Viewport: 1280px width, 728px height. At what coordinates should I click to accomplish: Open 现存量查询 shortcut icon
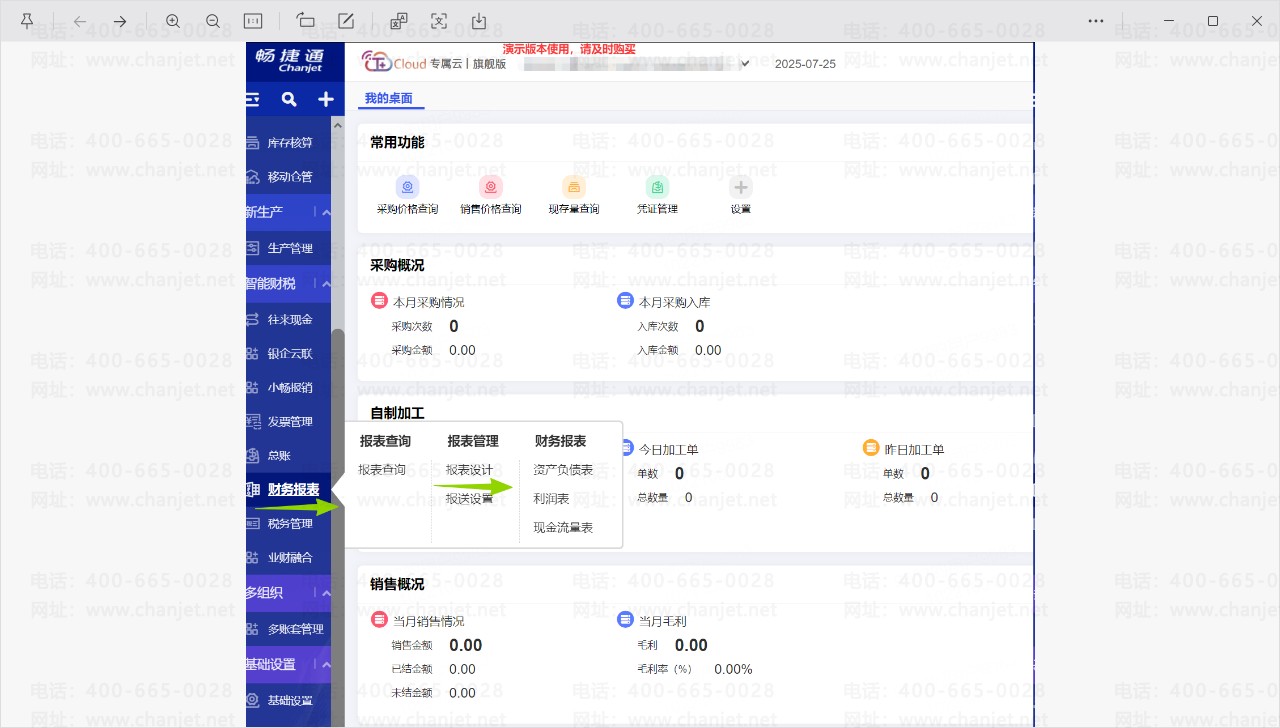click(x=573, y=186)
